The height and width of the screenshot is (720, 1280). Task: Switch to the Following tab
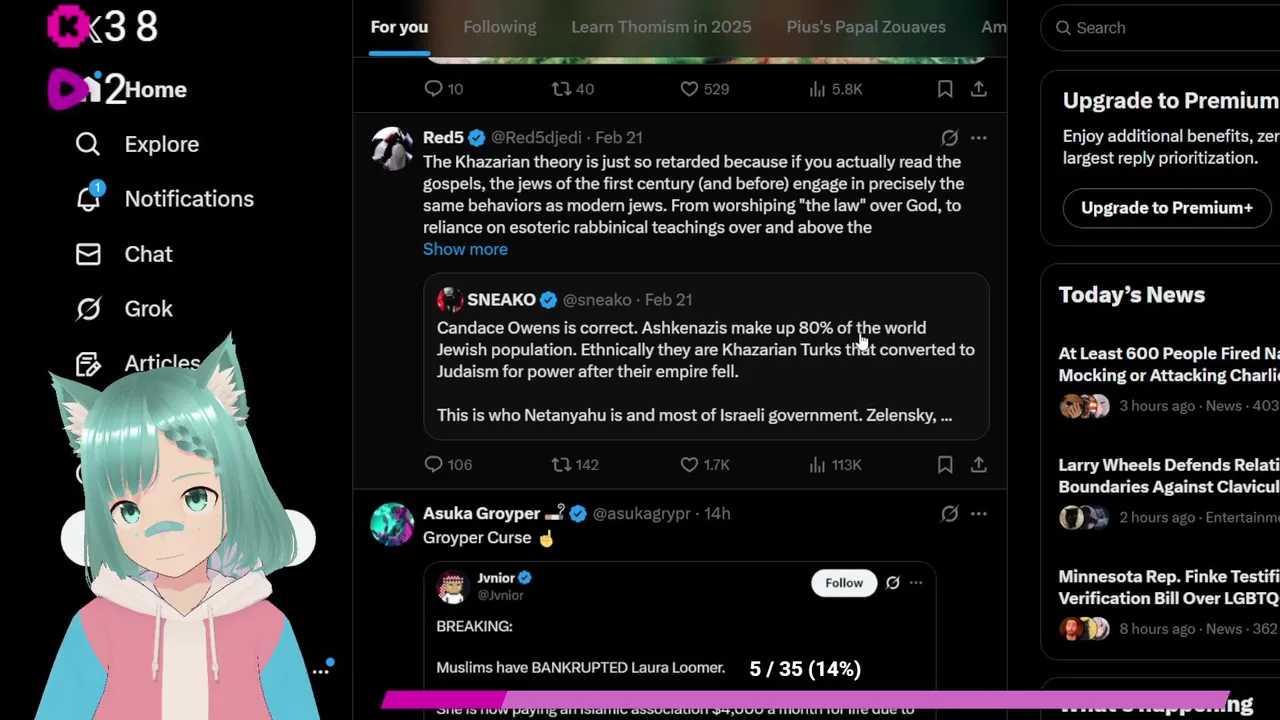tap(500, 27)
